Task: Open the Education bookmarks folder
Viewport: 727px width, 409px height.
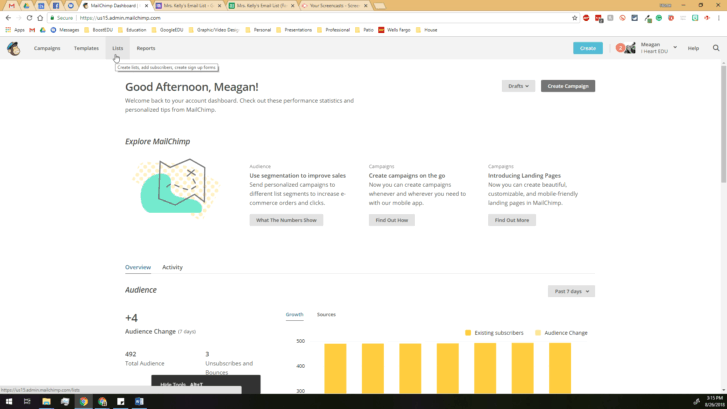Action: click(132, 30)
